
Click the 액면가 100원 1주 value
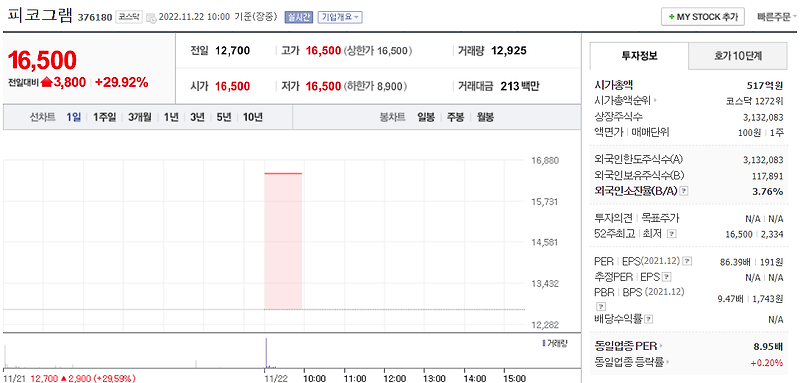pos(761,133)
